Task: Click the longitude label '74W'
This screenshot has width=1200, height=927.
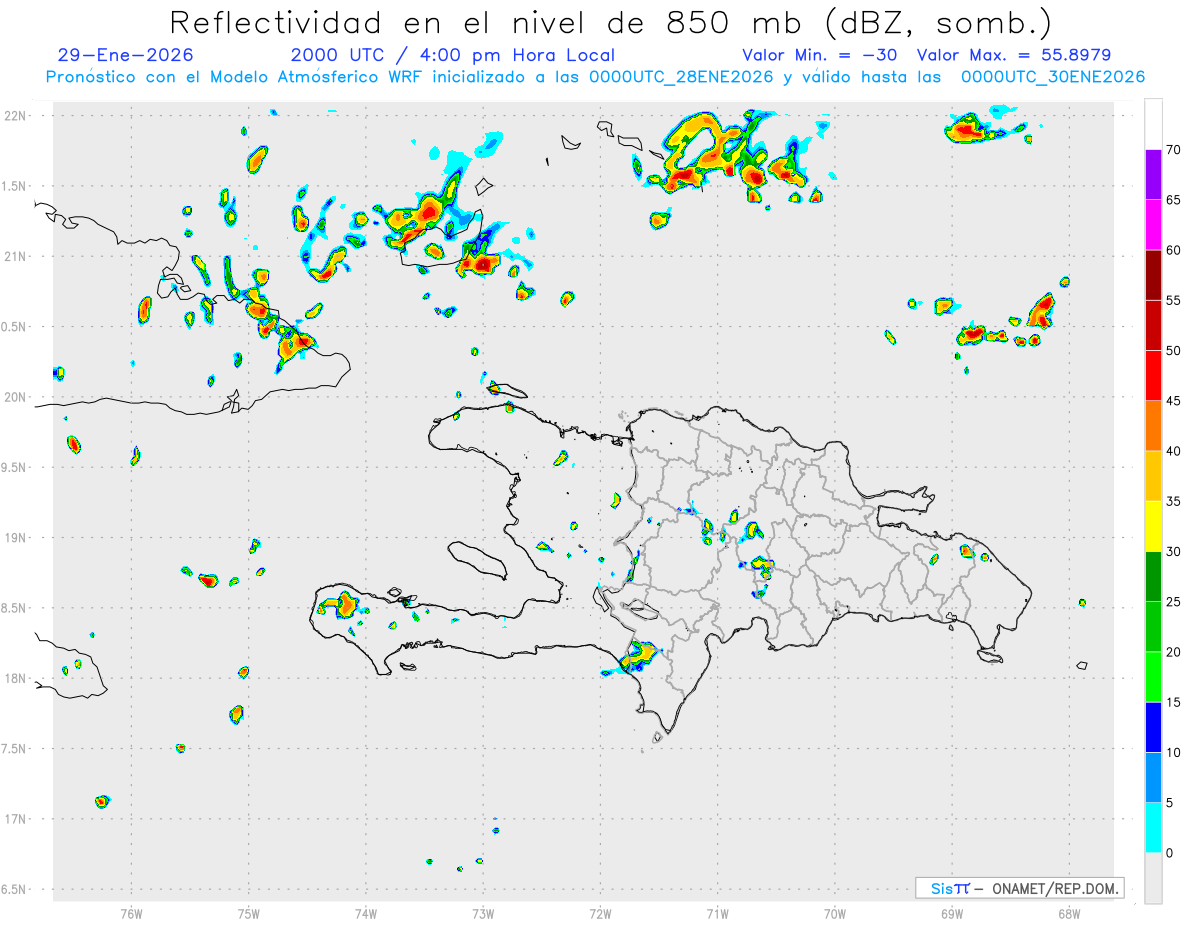Action: 366,913
